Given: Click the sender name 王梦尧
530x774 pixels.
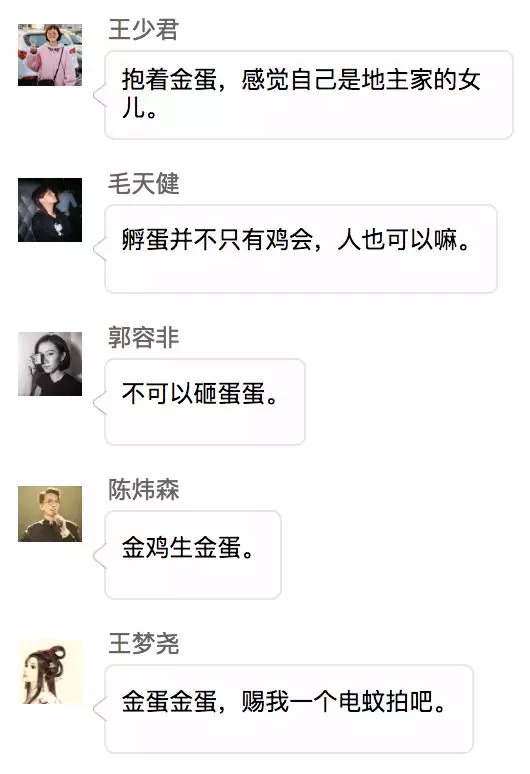Looking at the screenshot, I should pyautogui.click(x=143, y=644).
